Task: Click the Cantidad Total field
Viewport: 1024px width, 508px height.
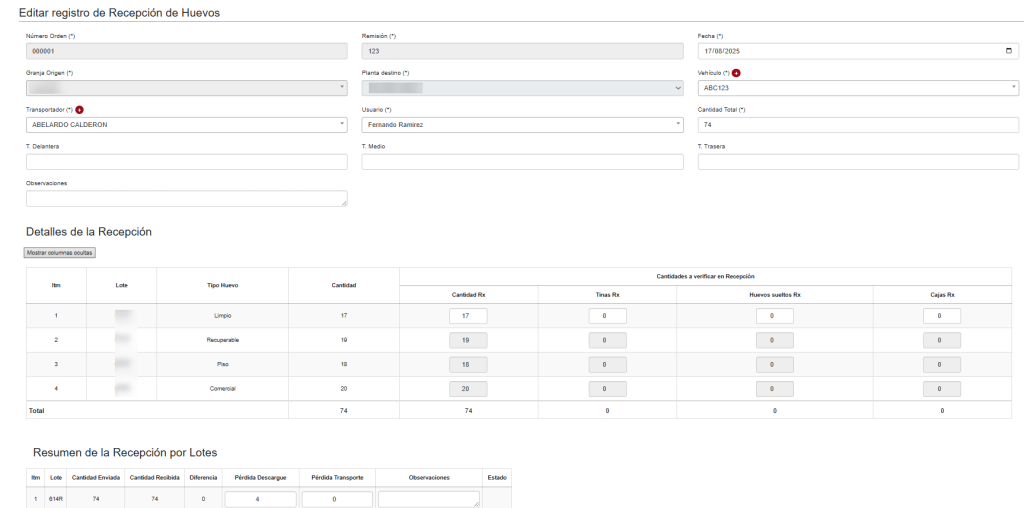Action: [858, 125]
